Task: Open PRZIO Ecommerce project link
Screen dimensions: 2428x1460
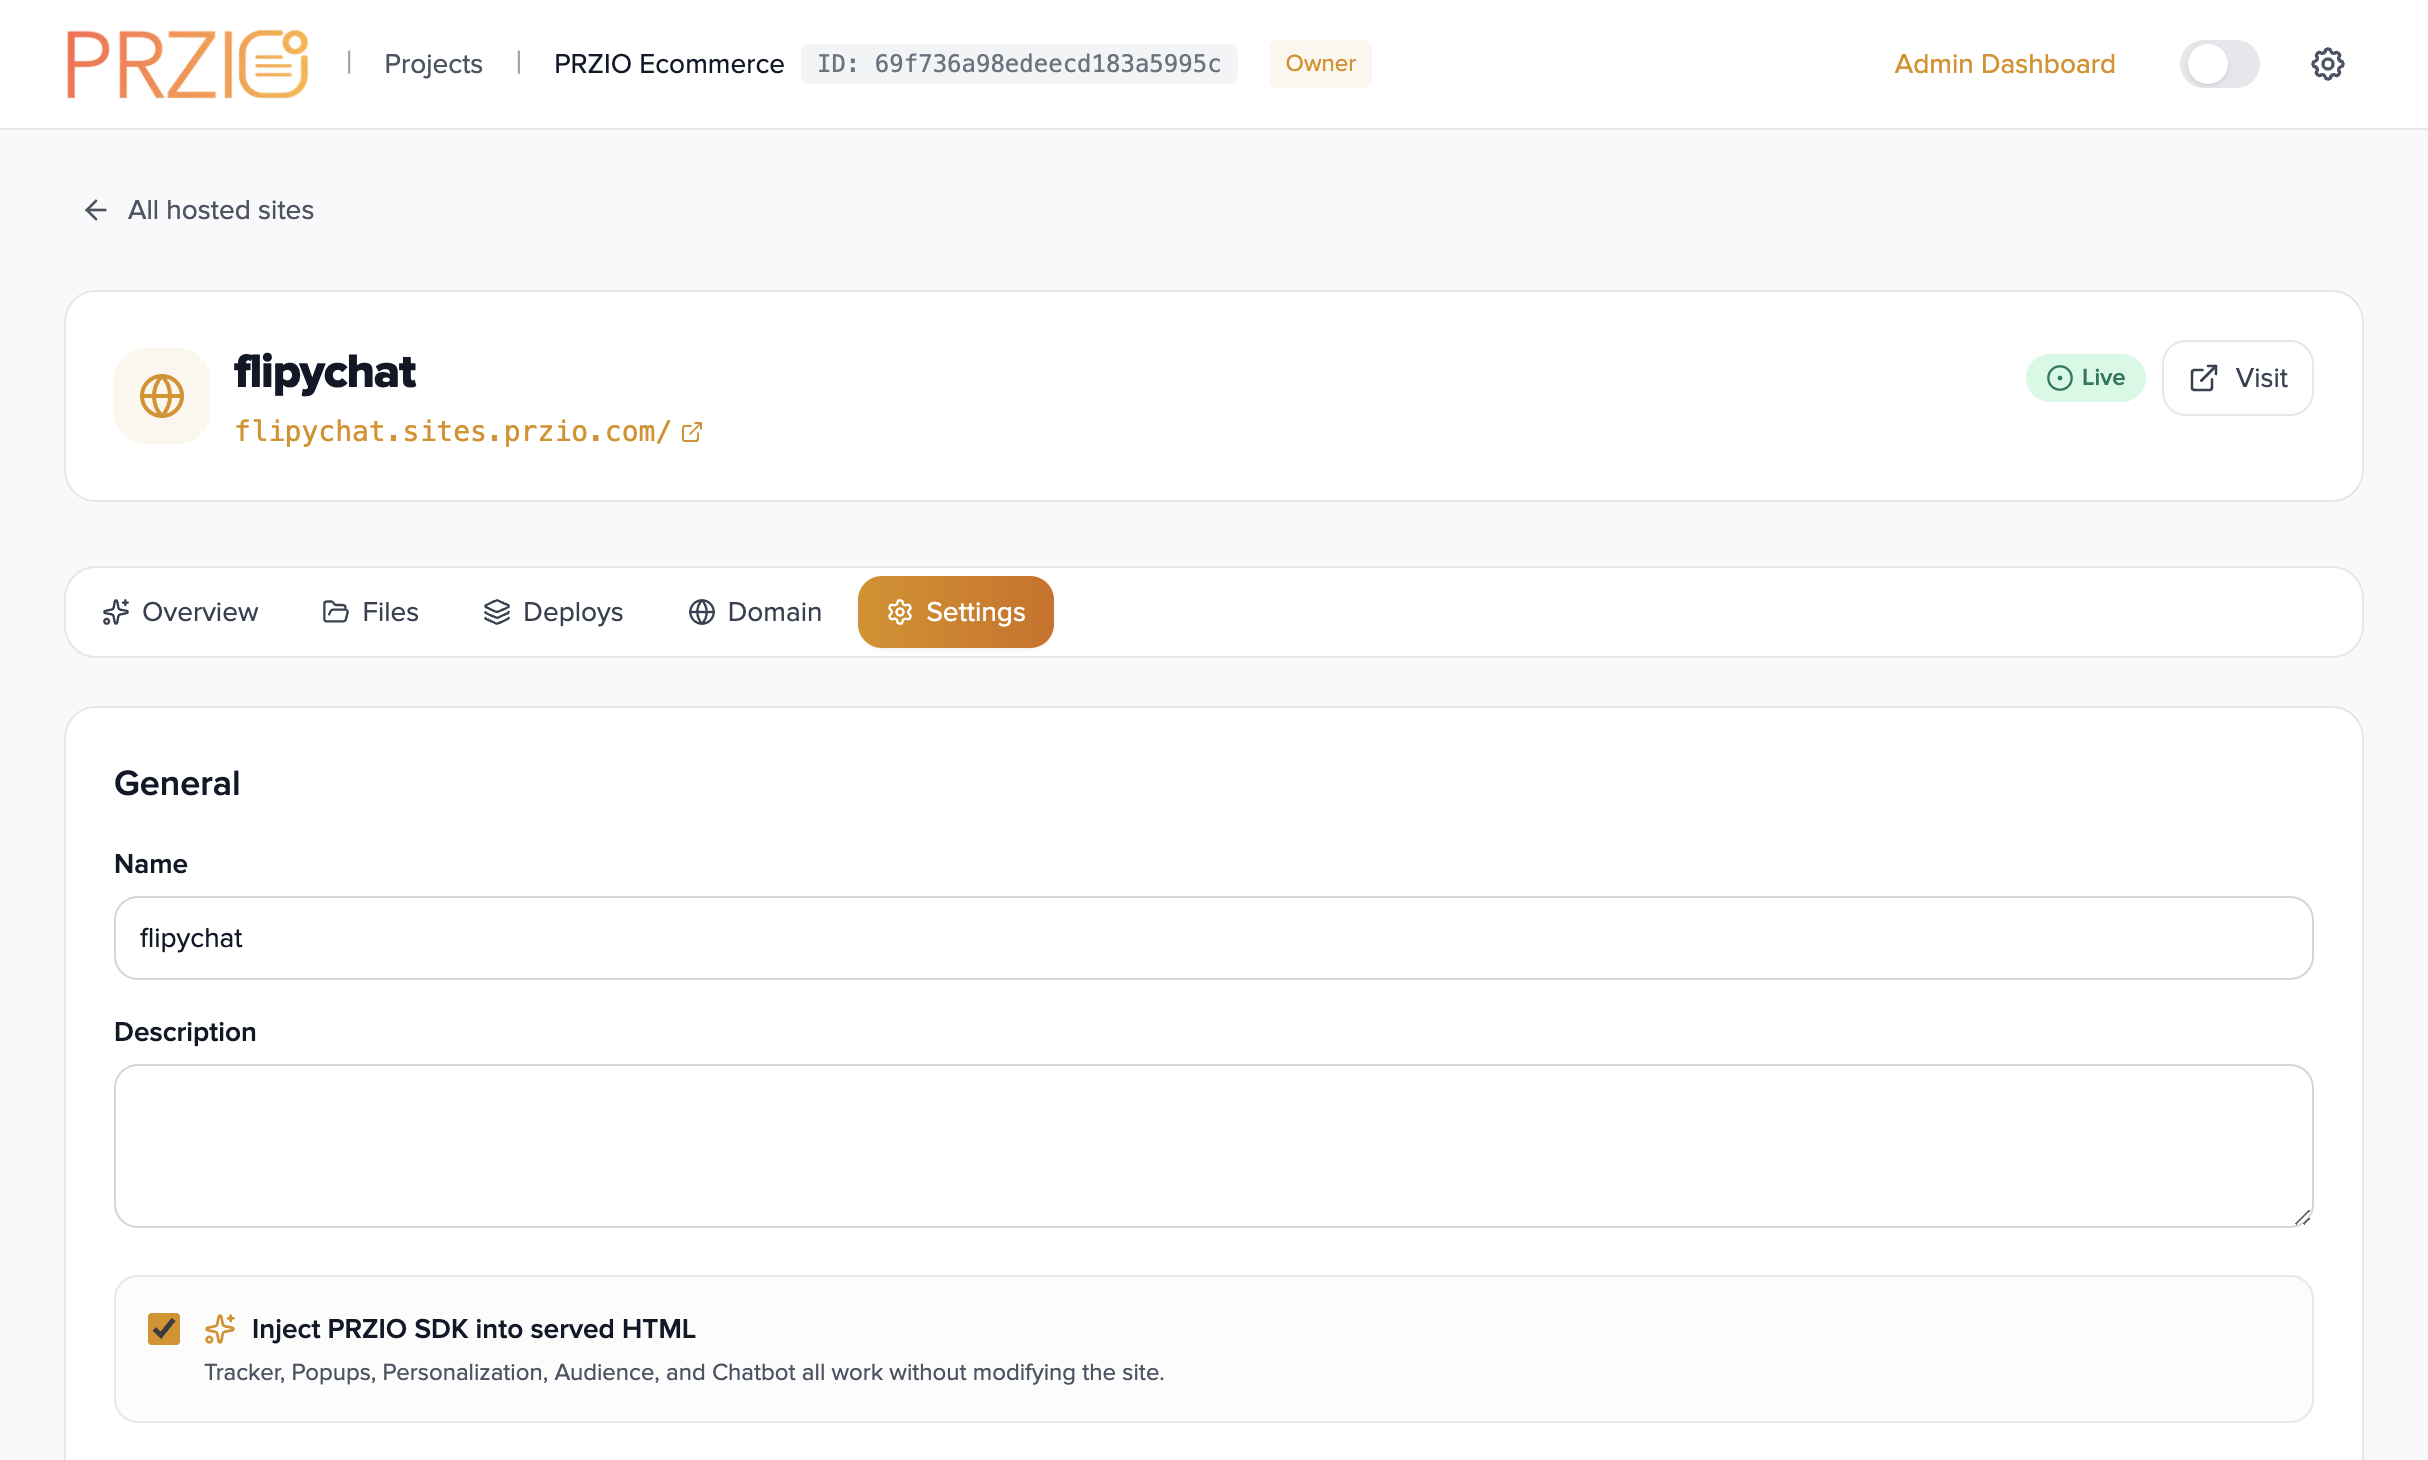Action: 669,64
